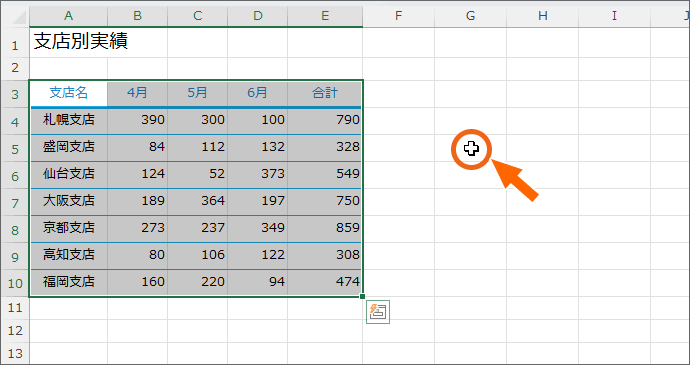Click the cell containing 189

tap(137, 202)
